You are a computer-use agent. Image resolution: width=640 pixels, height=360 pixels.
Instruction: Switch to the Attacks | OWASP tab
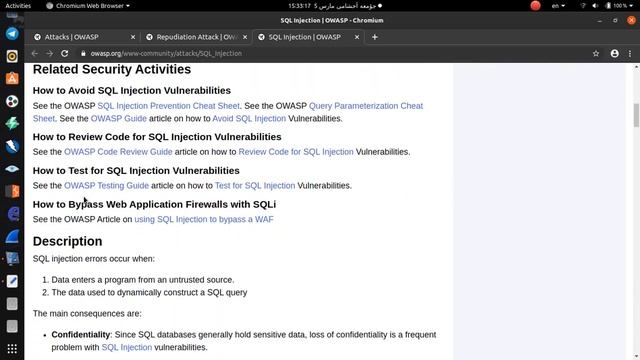84,37
